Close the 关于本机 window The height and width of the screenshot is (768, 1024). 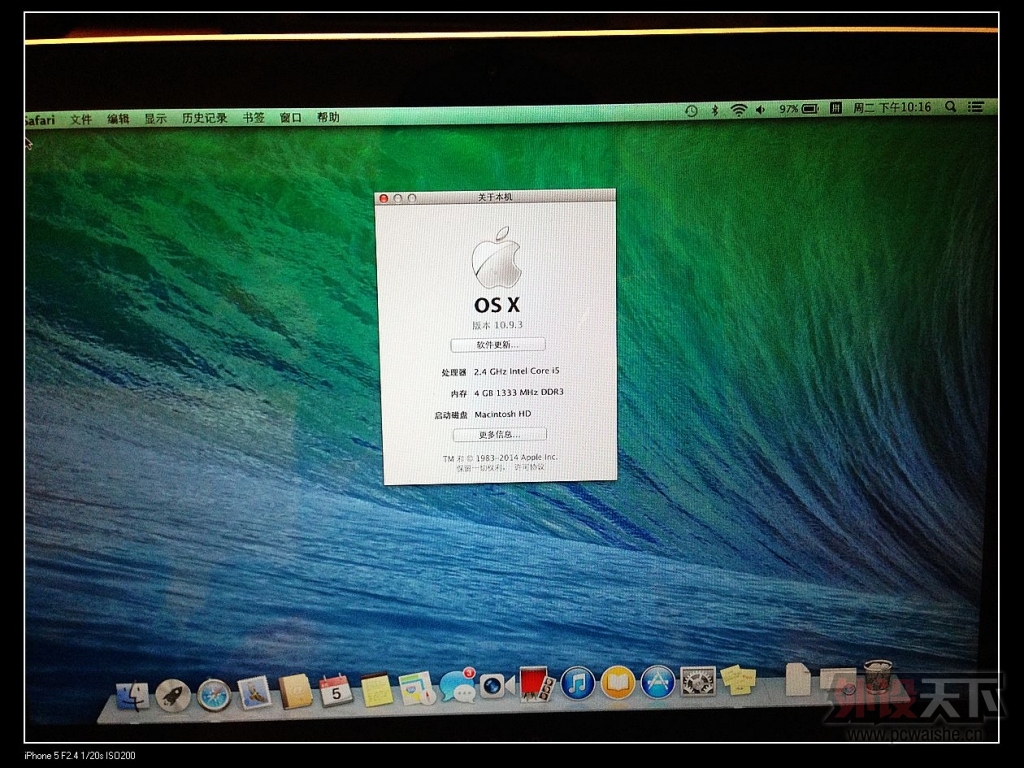(x=384, y=199)
